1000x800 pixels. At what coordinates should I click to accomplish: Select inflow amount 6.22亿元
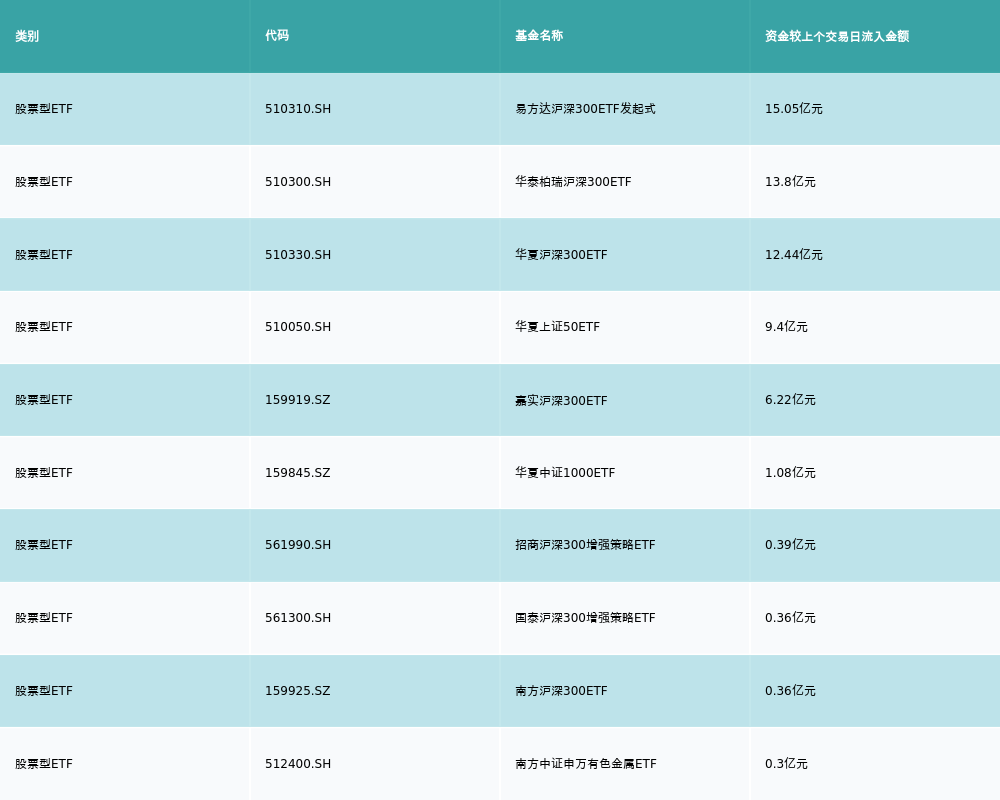790,400
